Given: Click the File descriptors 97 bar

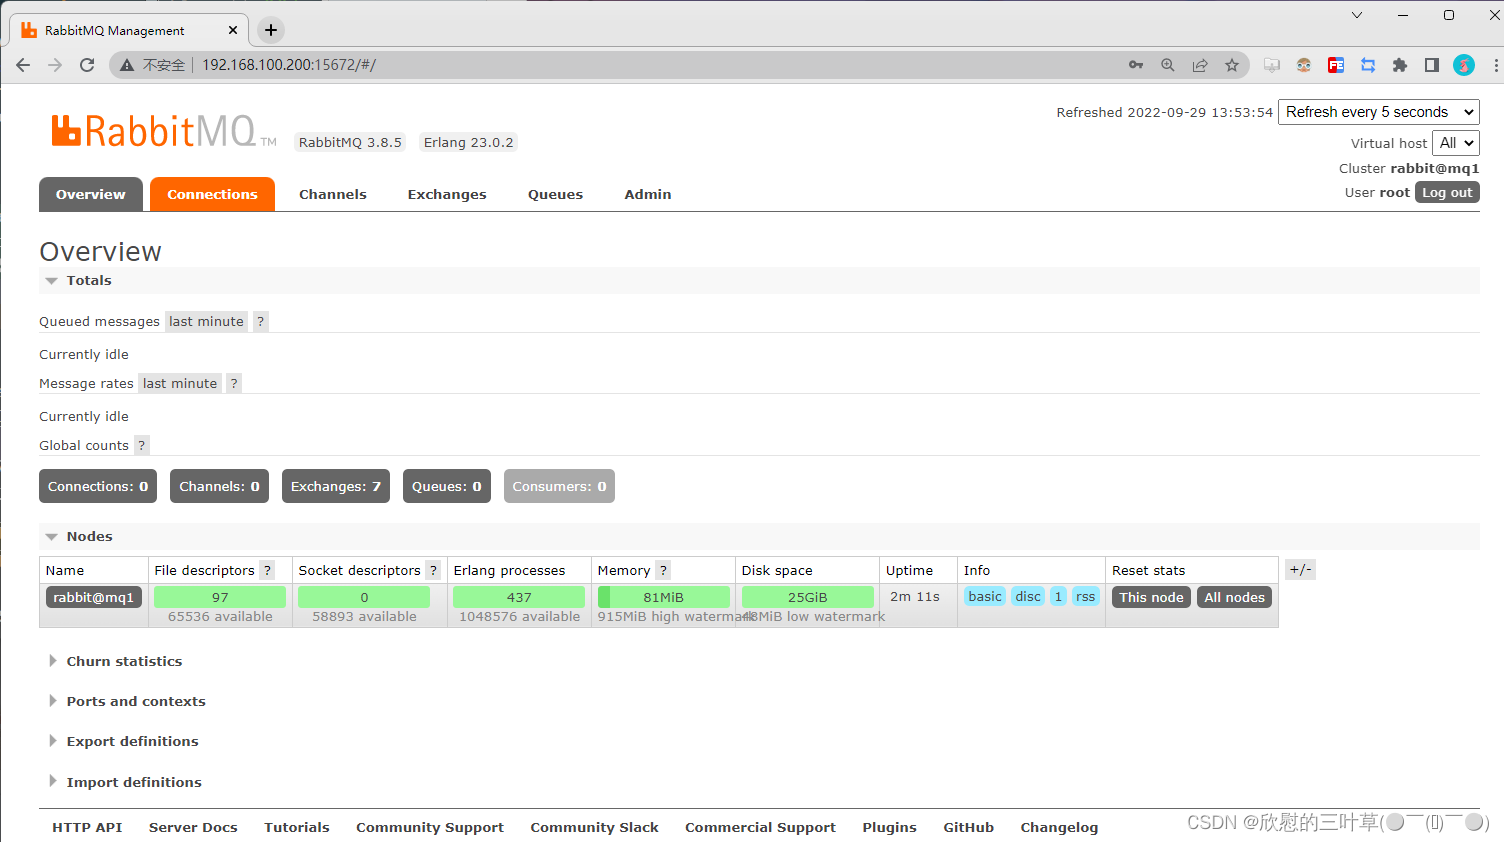Looking at the screenshot, I should click(x=220, y=597).
